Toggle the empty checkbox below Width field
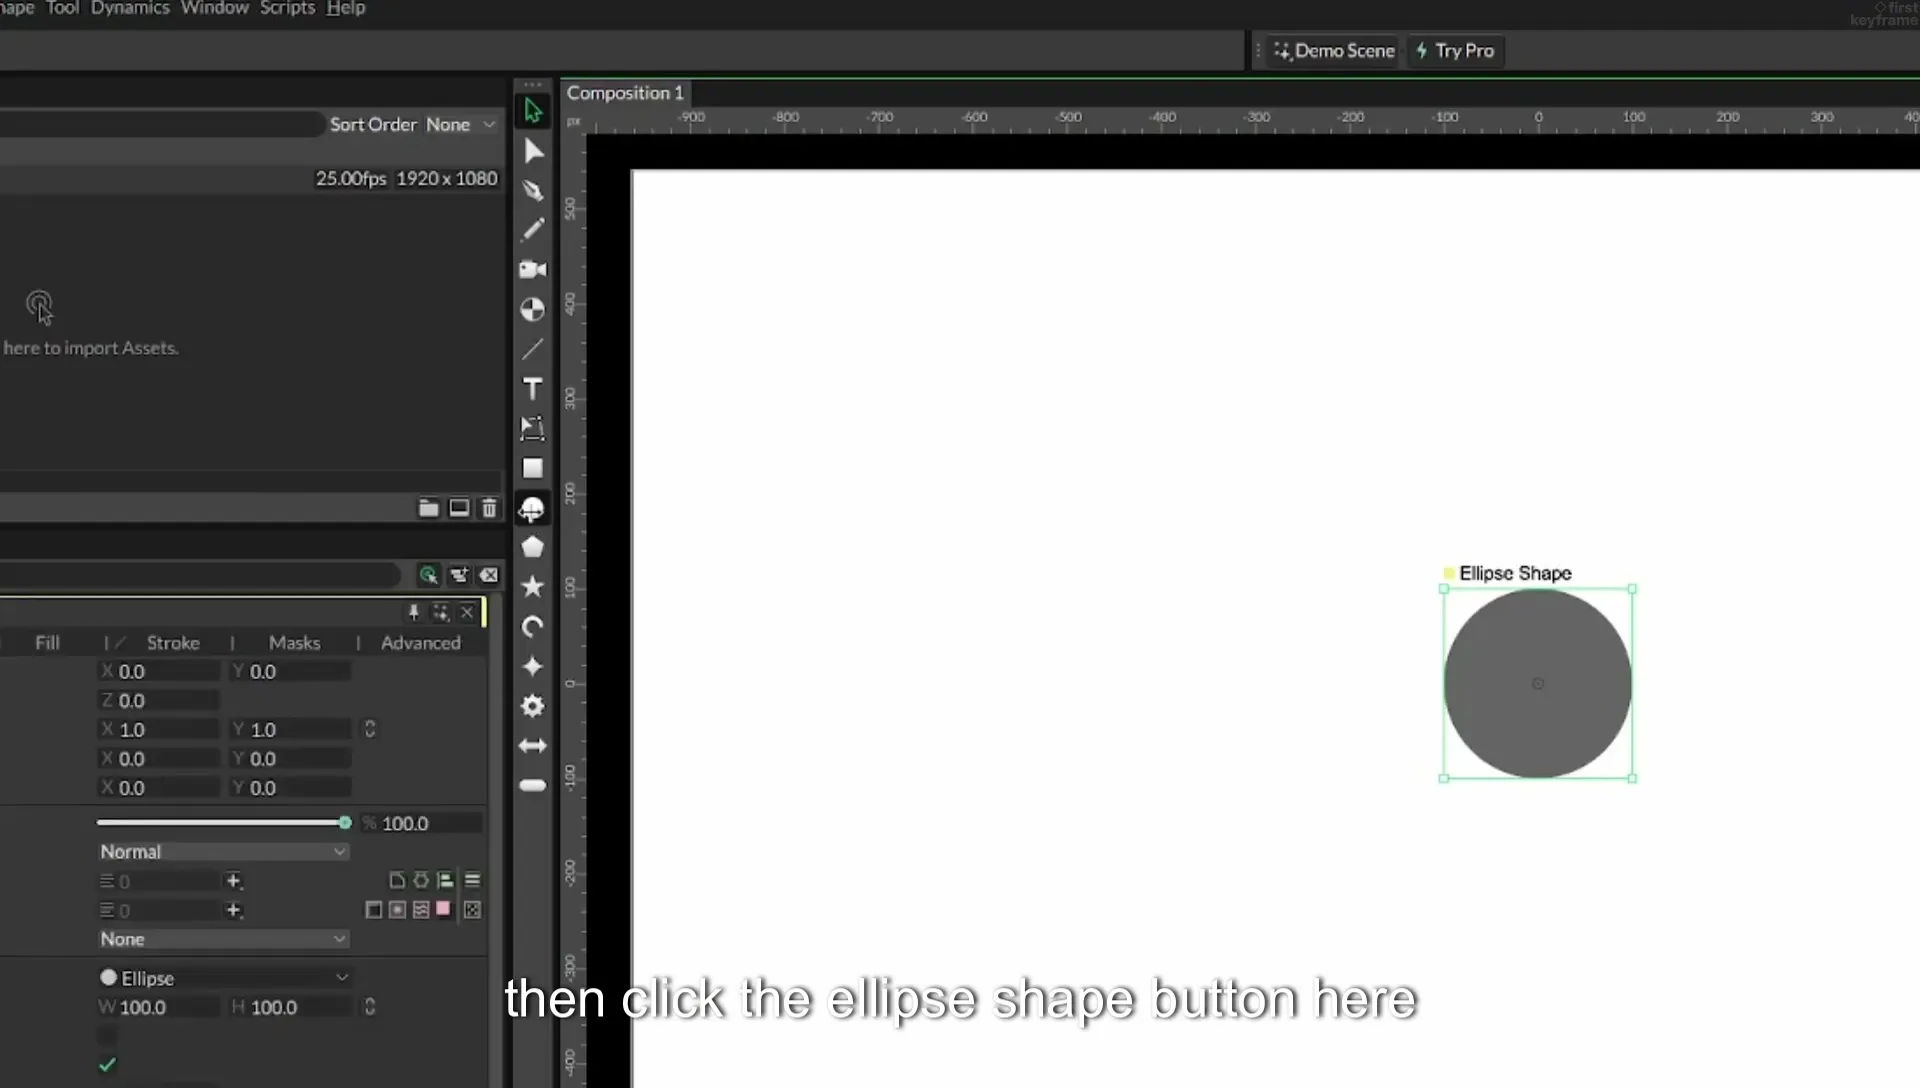The height and width of the screenshot is (1088, 1920). pyautogui.click(x=107, y=1036)
